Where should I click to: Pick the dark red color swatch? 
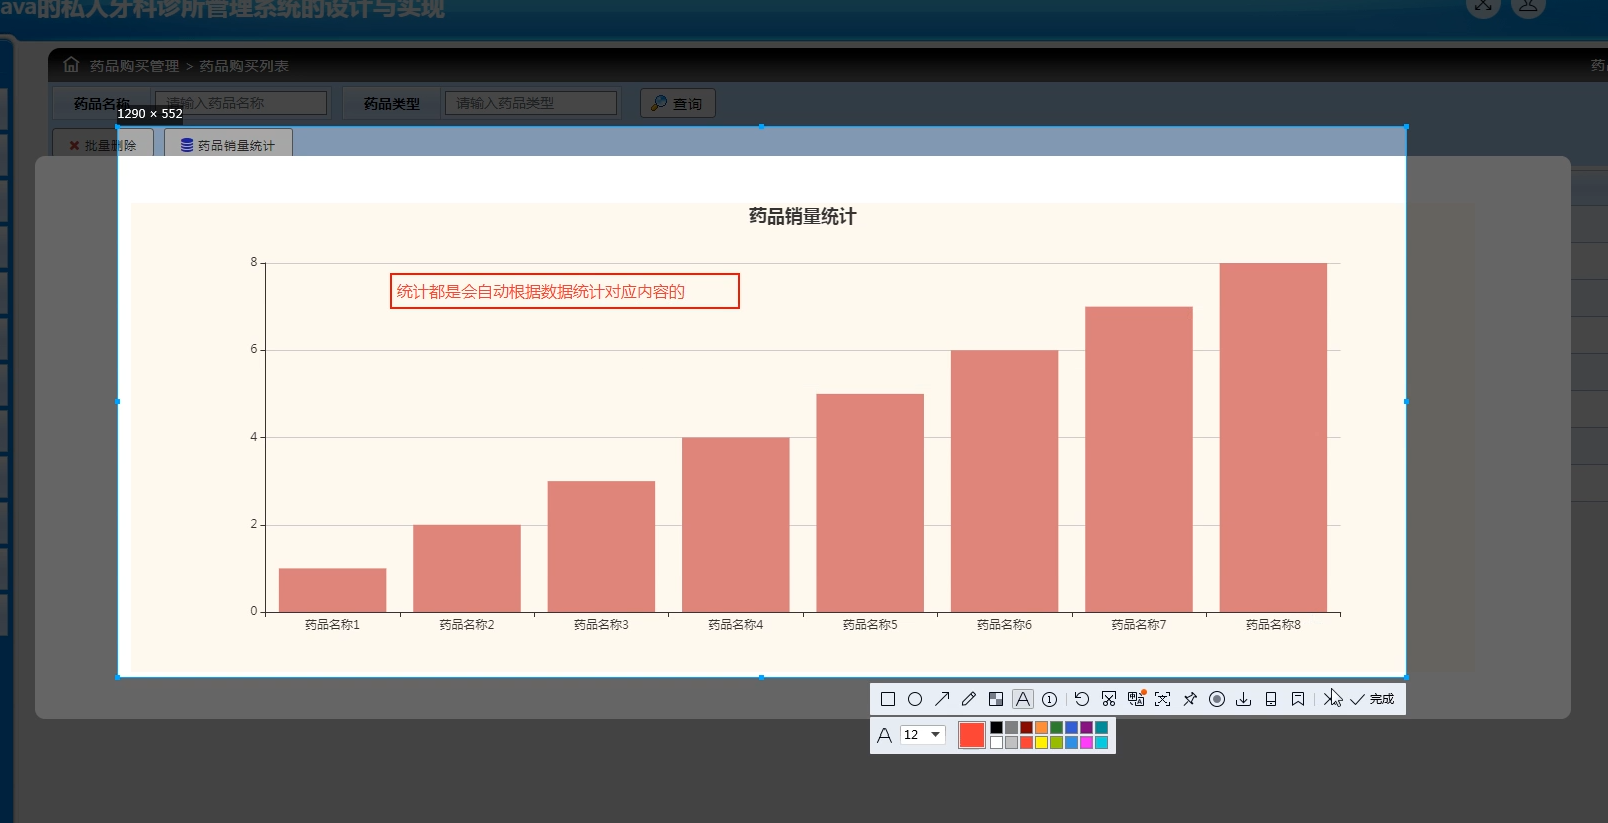click(1026, 728)
